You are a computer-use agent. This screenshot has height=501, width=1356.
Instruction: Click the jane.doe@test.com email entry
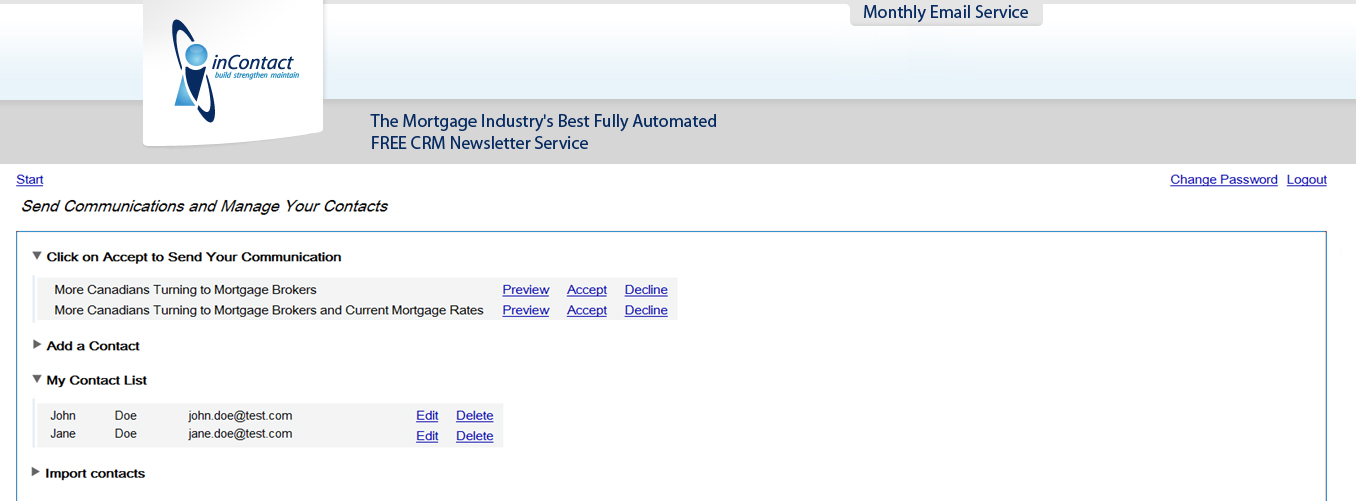pos(240,434)
